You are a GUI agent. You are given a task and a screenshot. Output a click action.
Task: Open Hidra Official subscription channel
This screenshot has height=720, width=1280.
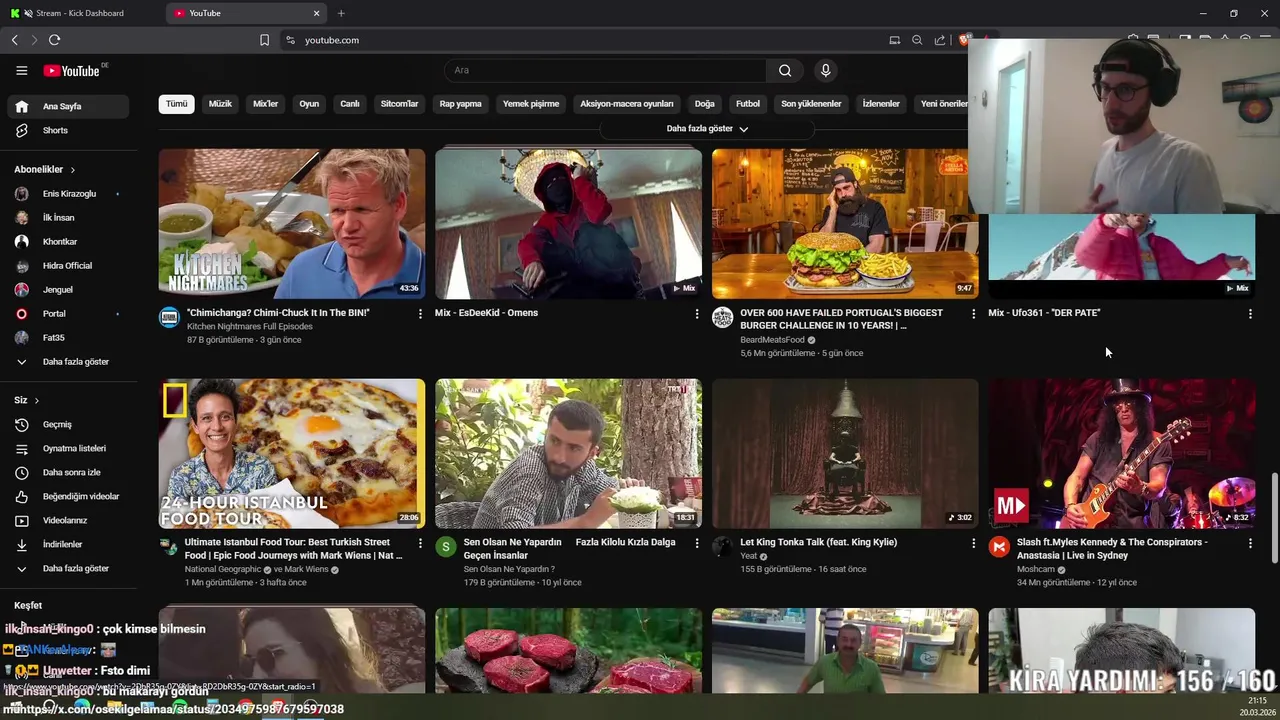tap(68, 265)
